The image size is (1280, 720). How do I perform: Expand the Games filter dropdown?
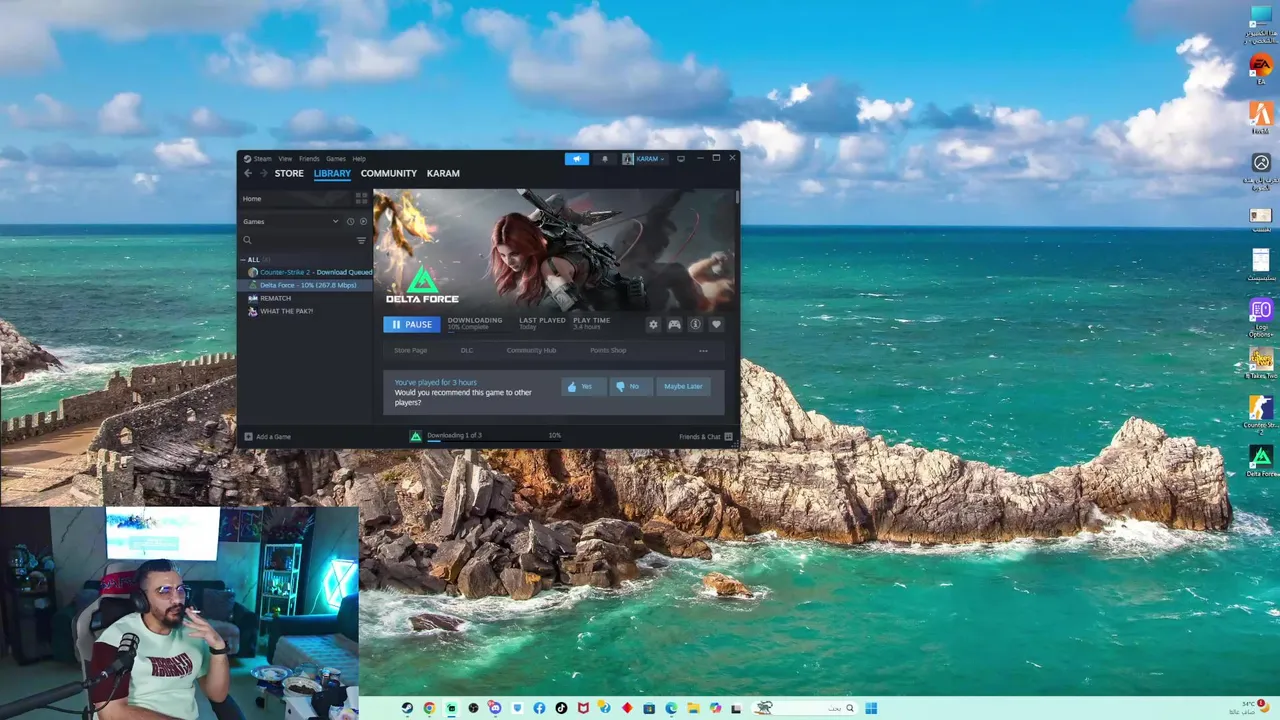point(335,221)
